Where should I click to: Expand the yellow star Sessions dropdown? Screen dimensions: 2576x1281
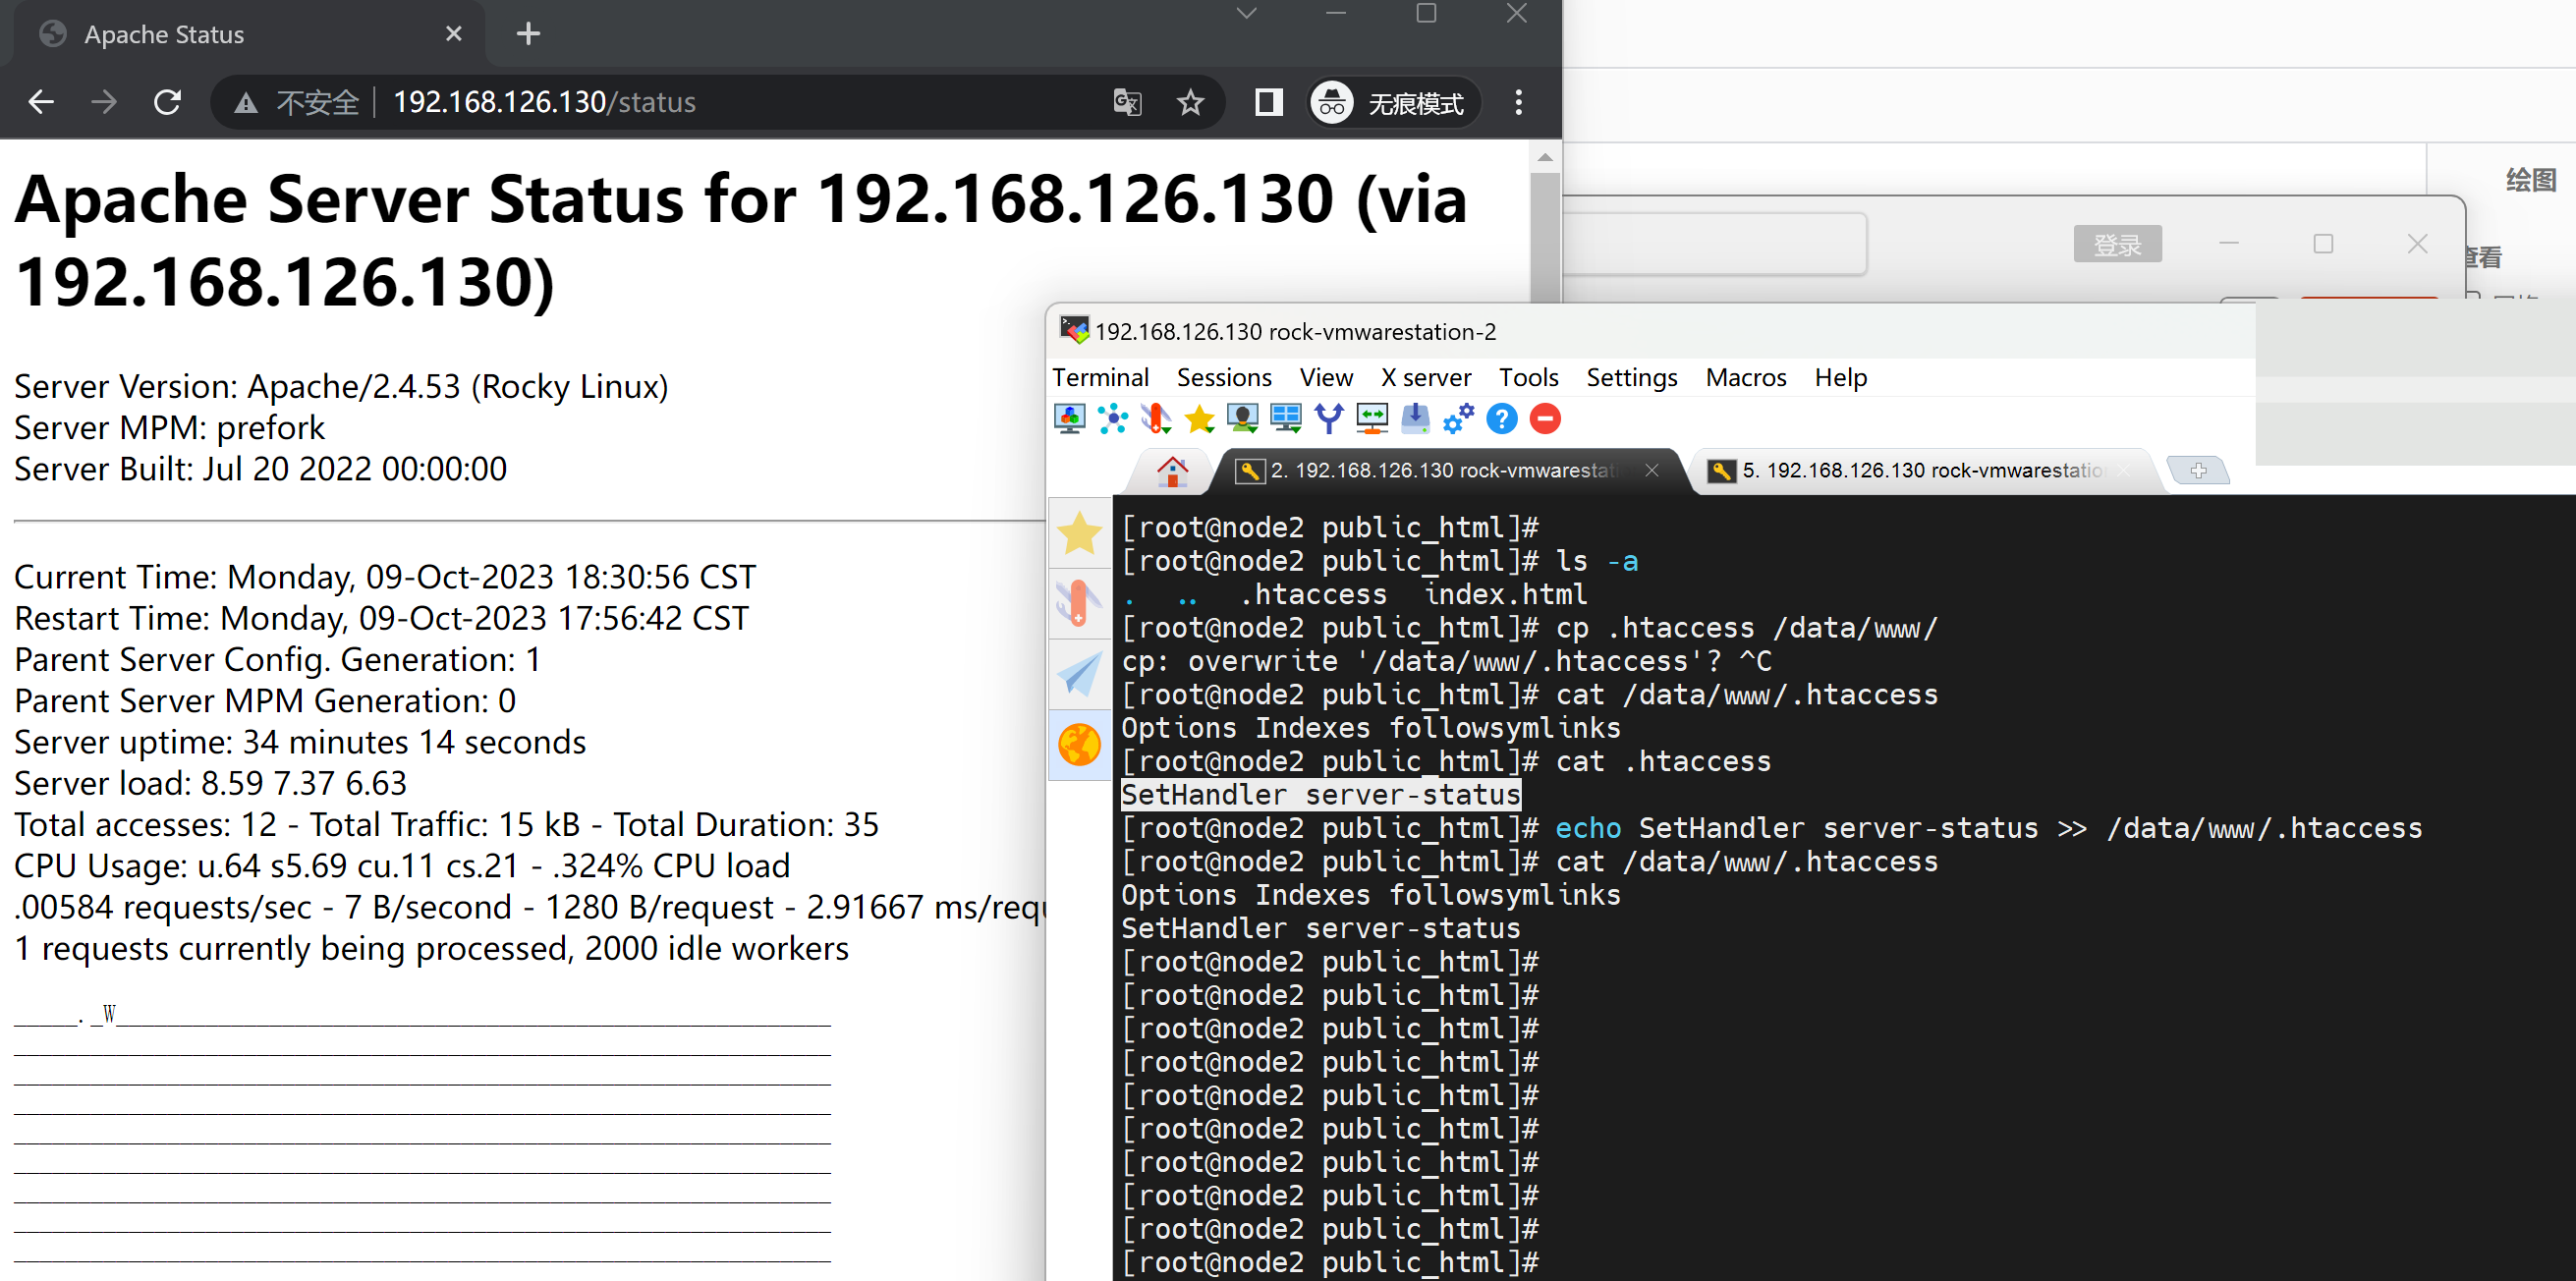tap(1199, 419)
